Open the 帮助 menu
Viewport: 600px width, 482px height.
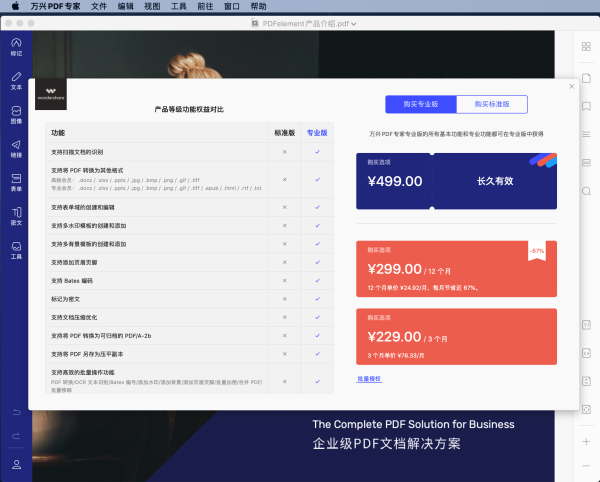click(258, 6)
